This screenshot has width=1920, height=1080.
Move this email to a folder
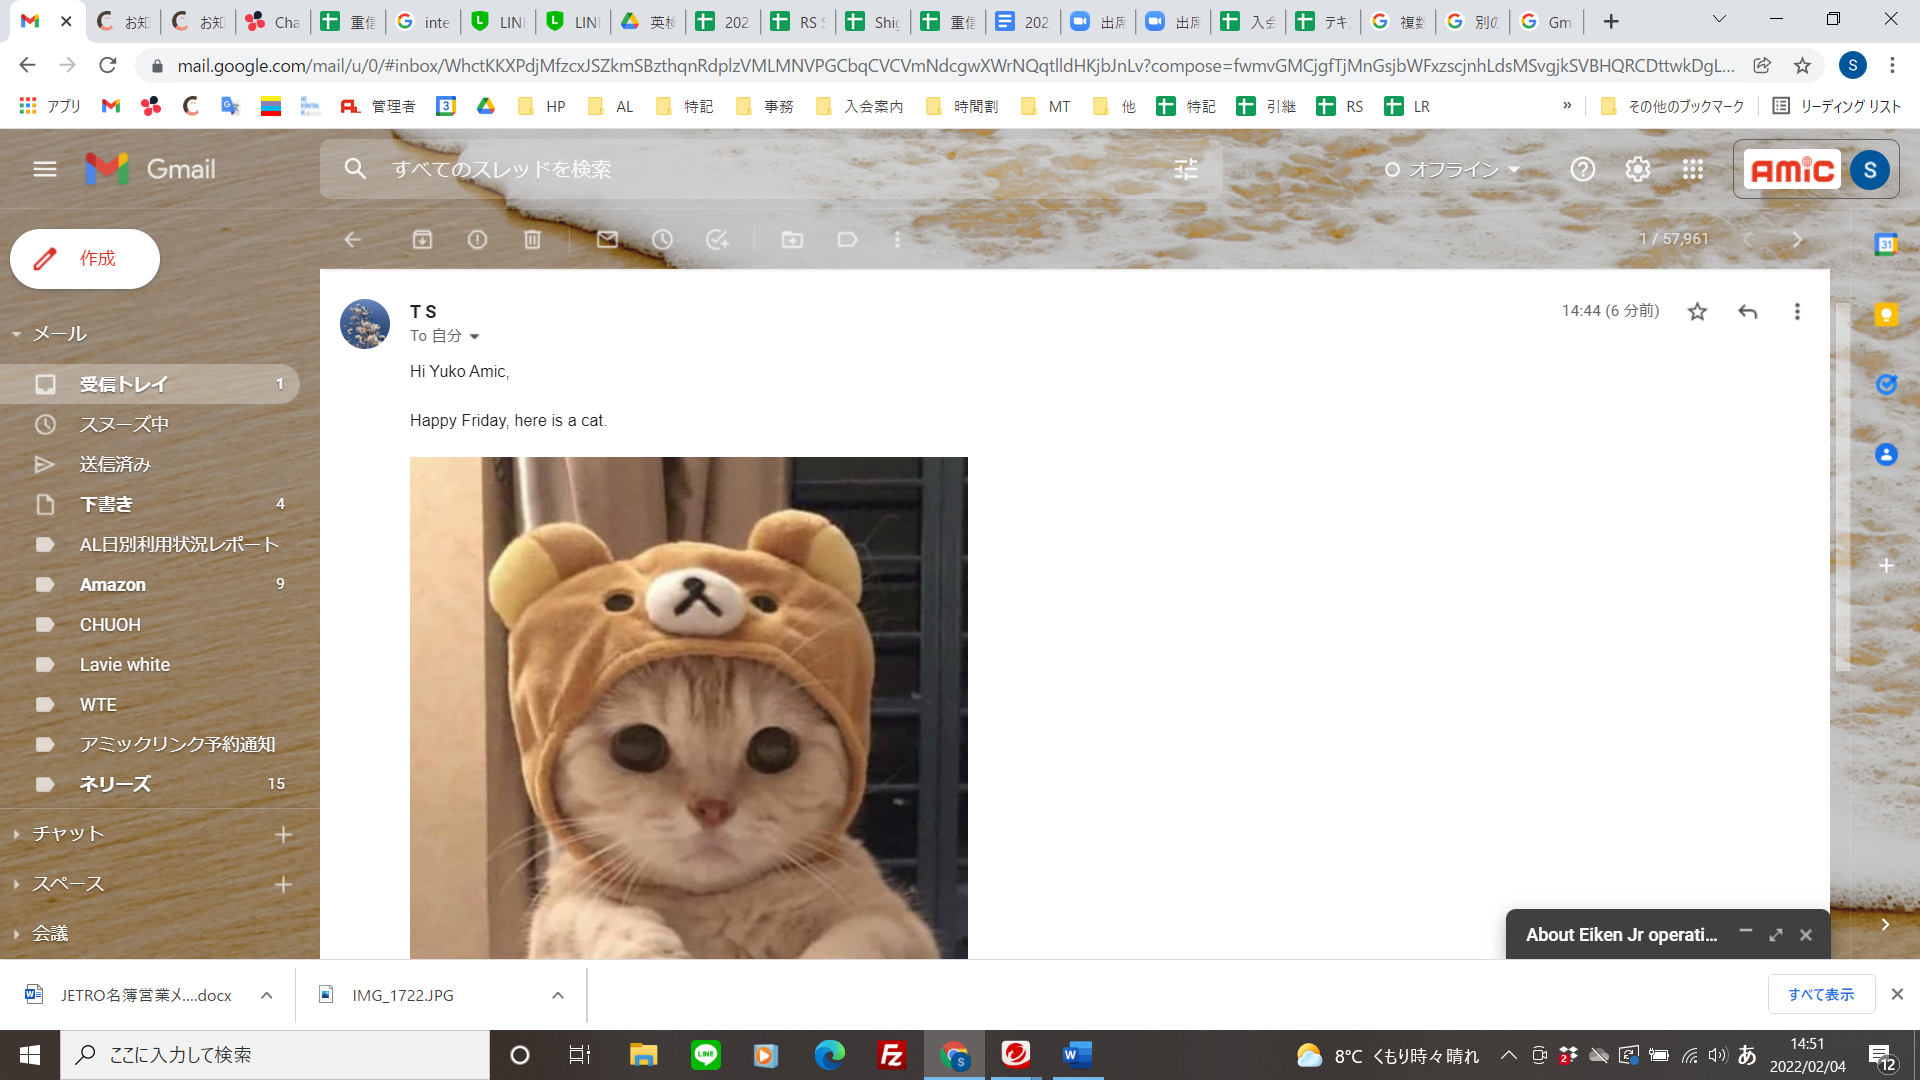coord(792,239)
